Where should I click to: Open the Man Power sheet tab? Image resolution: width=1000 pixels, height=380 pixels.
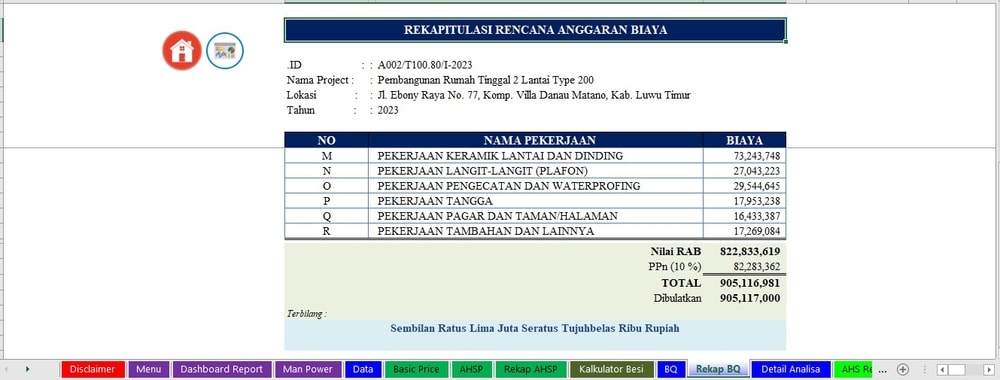click(x=308, y=369)
